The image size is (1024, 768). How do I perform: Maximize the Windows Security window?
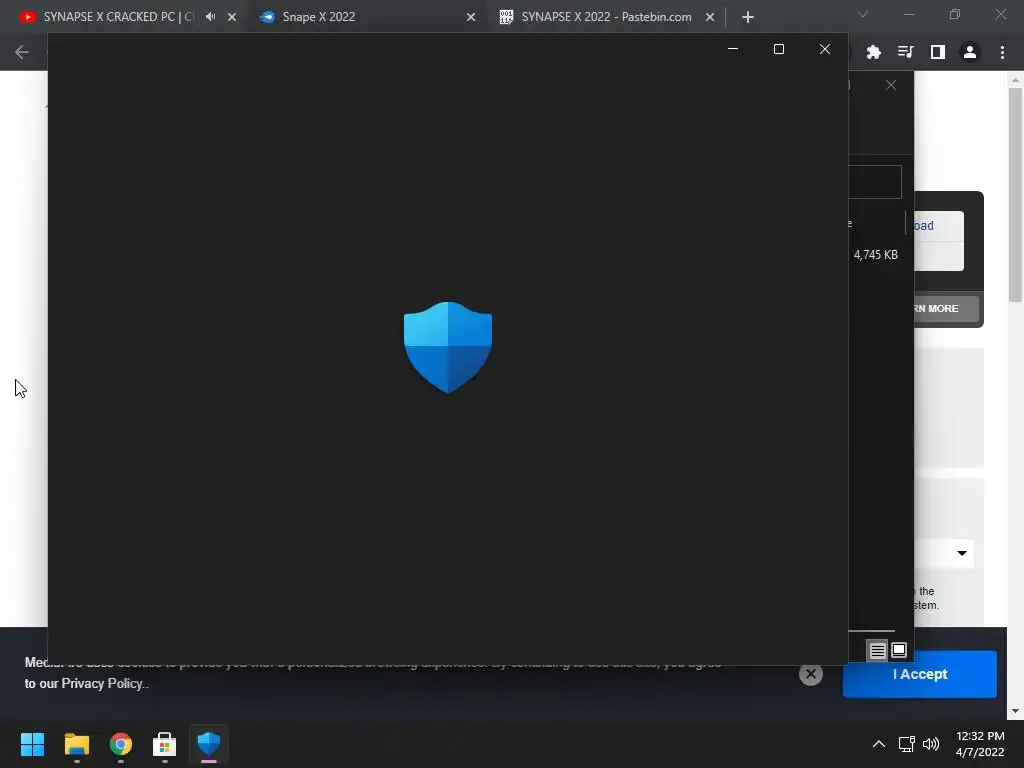click(x=778, y=49)
